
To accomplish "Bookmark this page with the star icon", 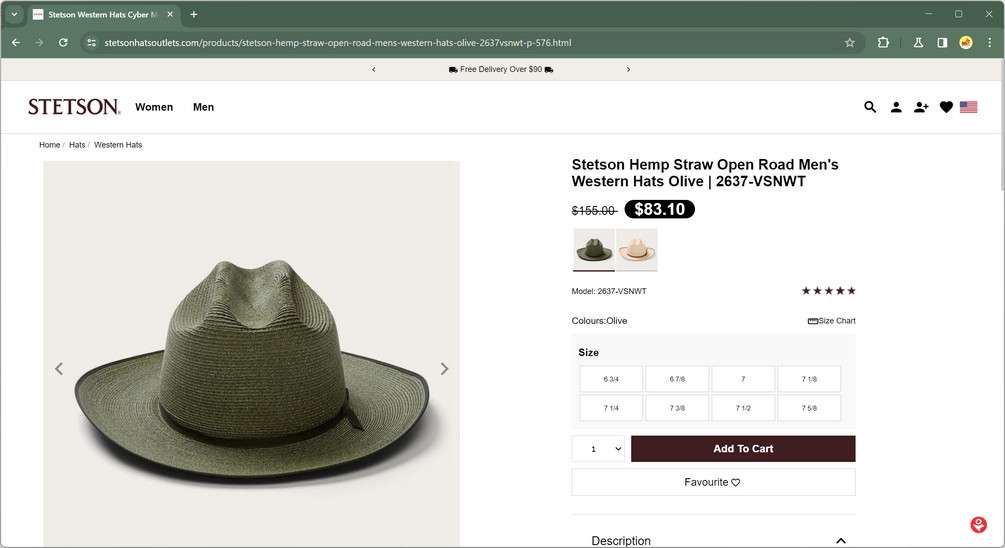I will click(x=850, y=42).
